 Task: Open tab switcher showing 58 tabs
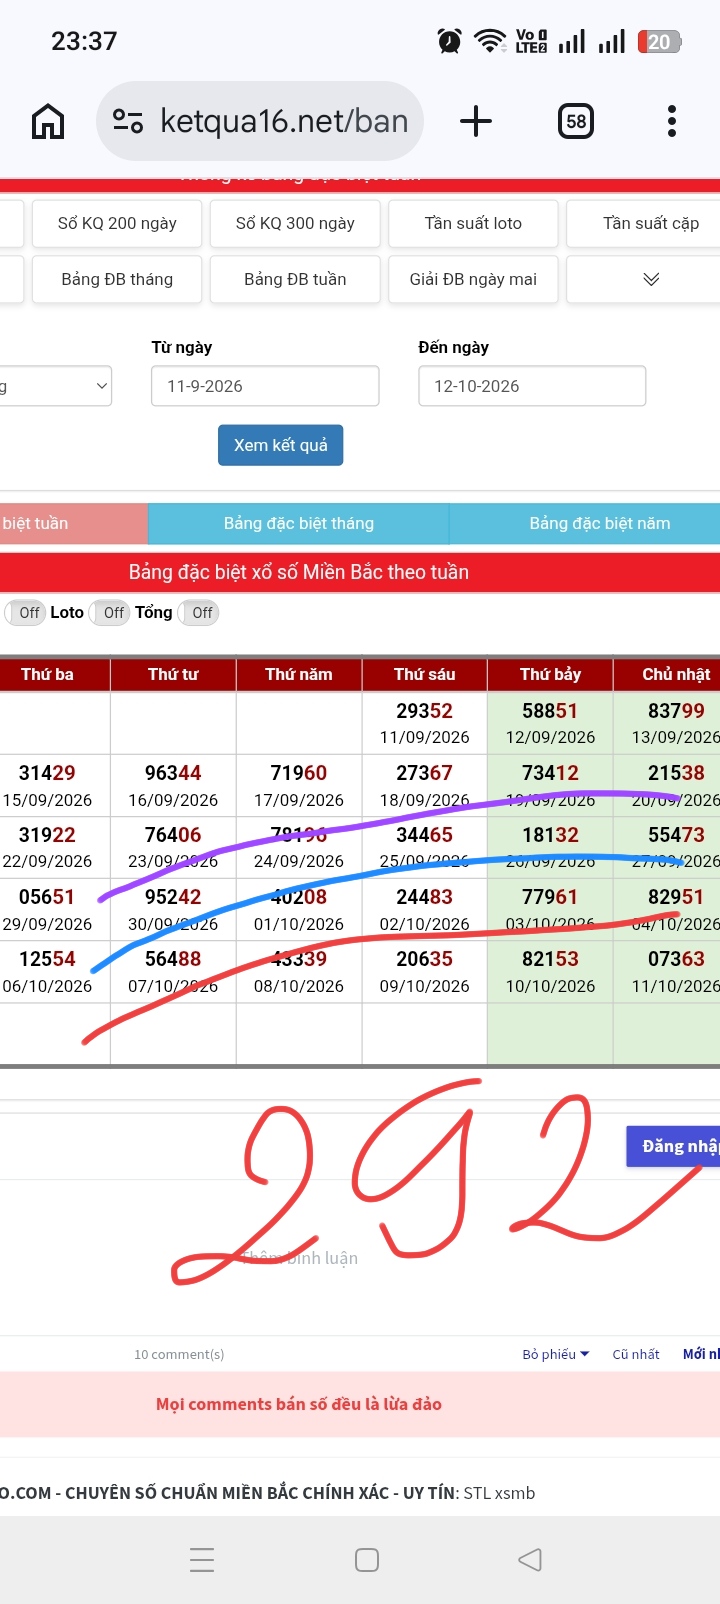[576, 122]
